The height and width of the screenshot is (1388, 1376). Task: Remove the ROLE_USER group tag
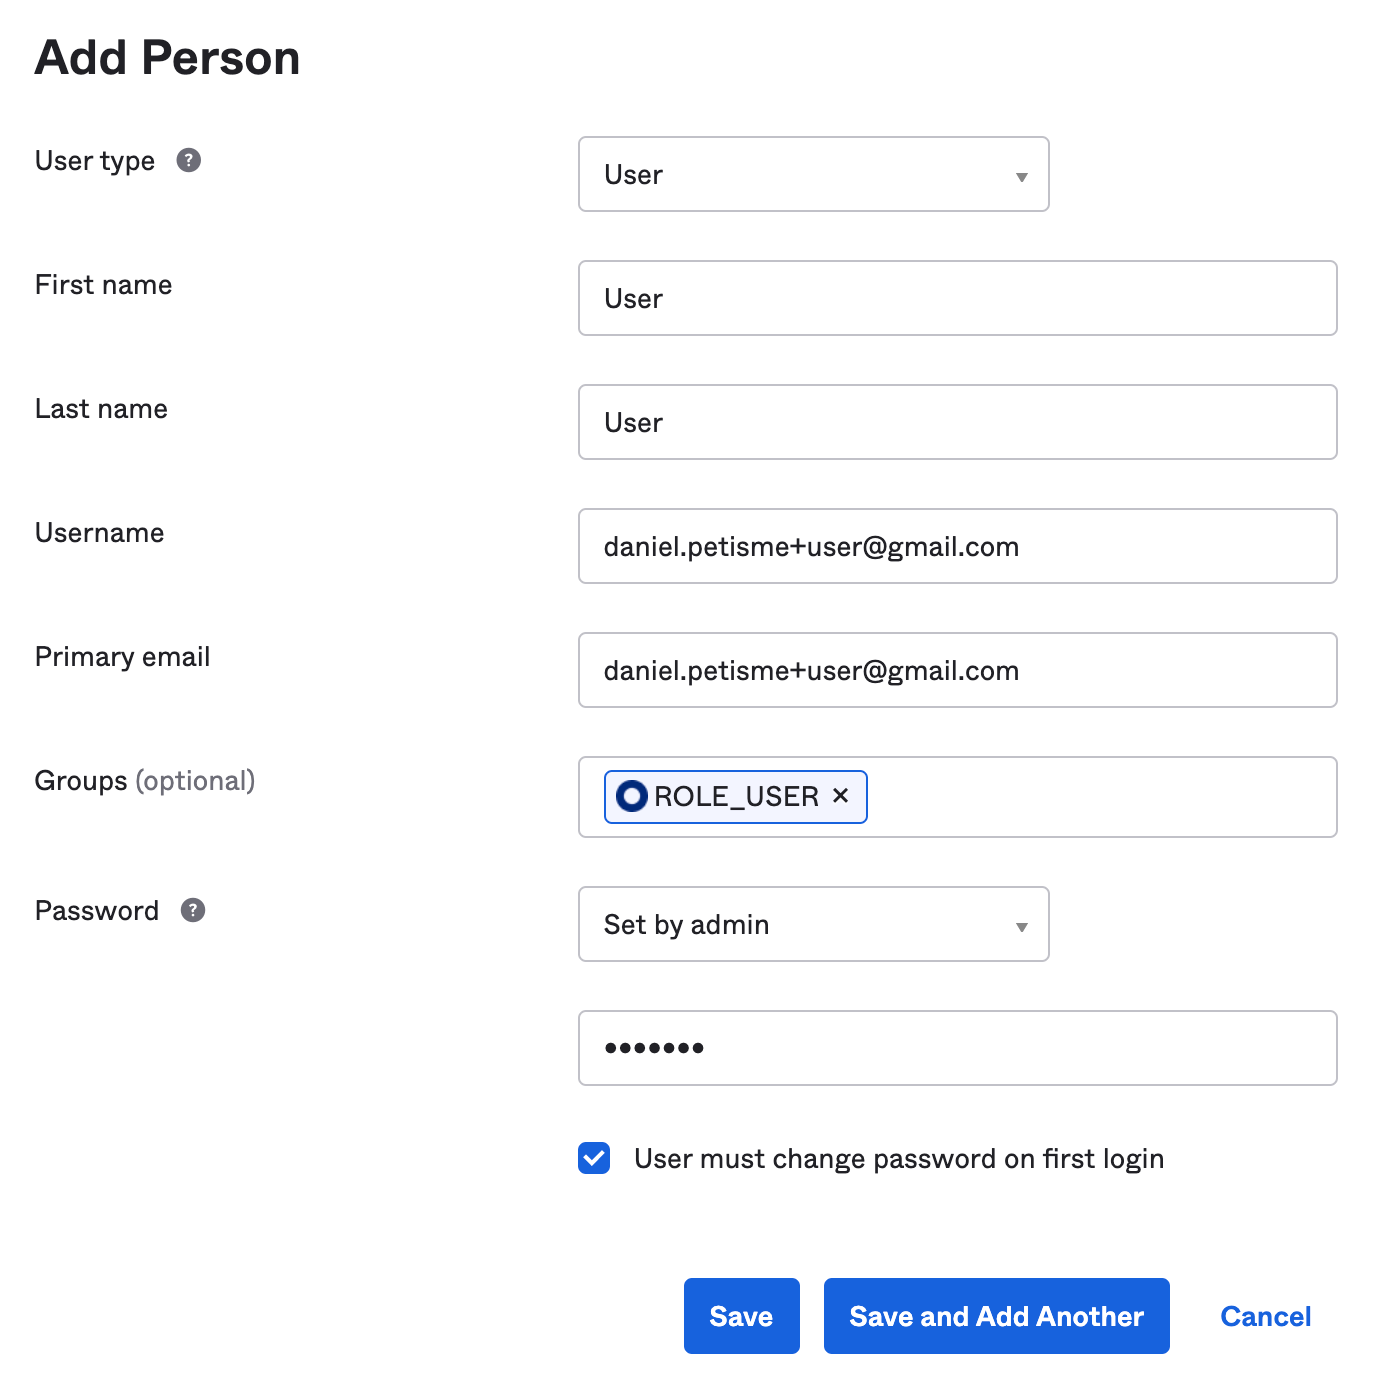click(841, 796)
